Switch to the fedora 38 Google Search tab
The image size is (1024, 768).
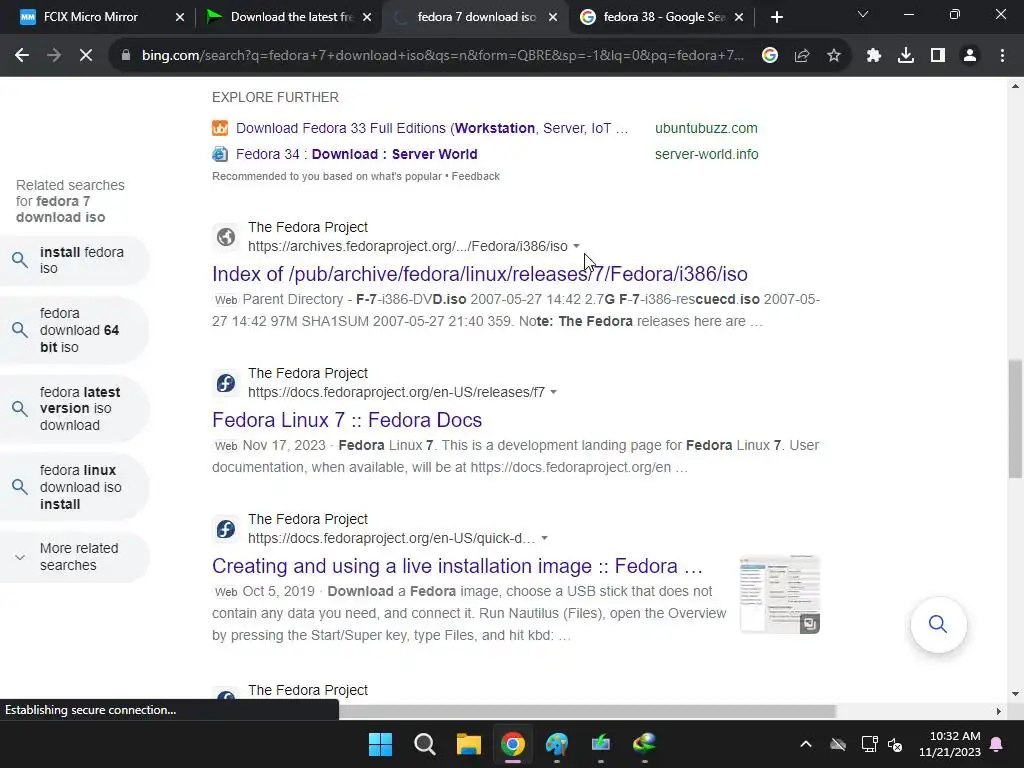click(664, 17)
